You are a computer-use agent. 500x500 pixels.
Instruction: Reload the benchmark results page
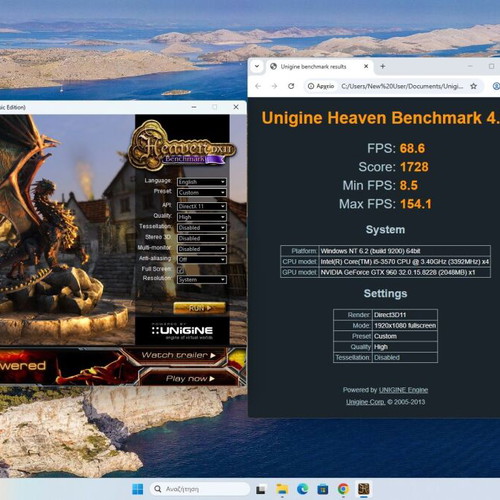point(291,86)
